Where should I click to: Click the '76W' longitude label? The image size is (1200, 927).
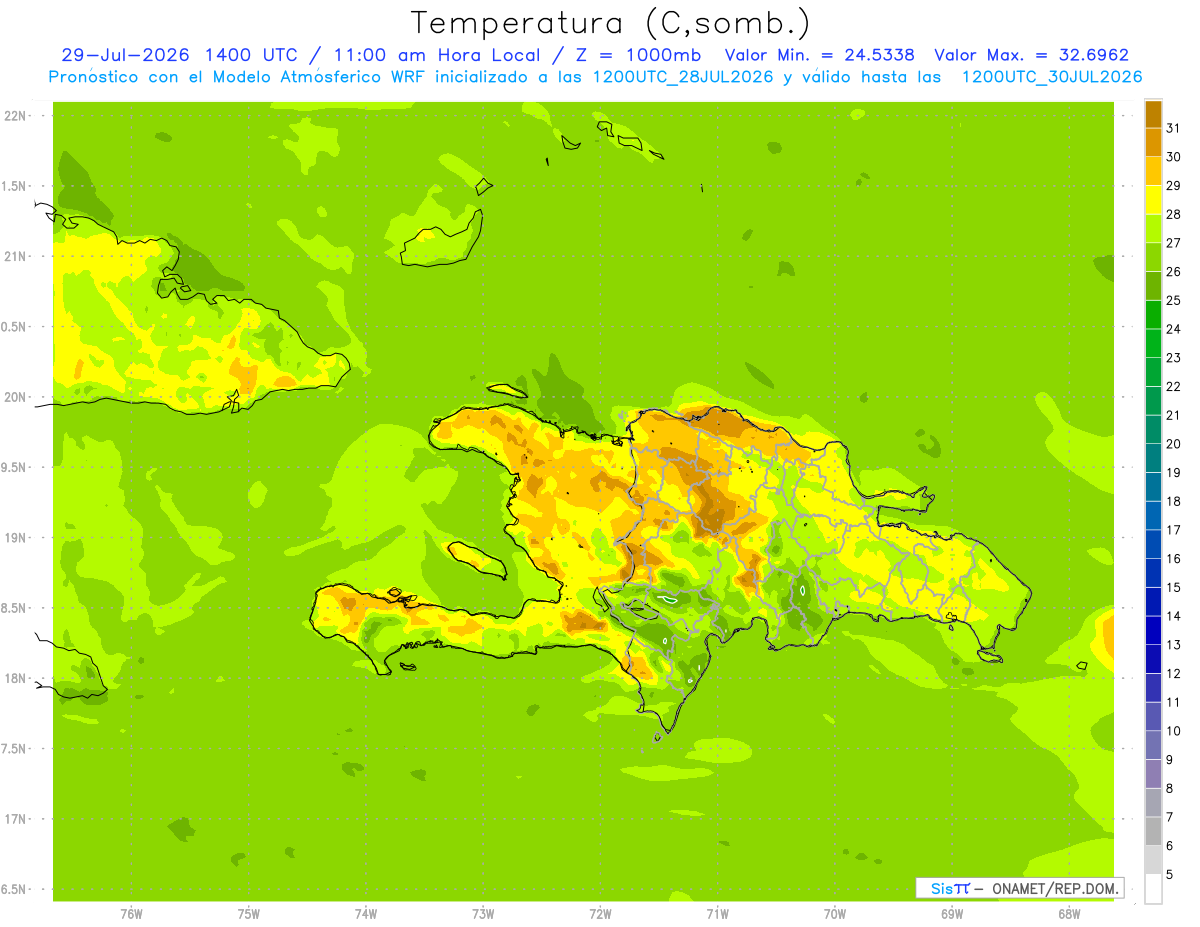click(131, 914)
